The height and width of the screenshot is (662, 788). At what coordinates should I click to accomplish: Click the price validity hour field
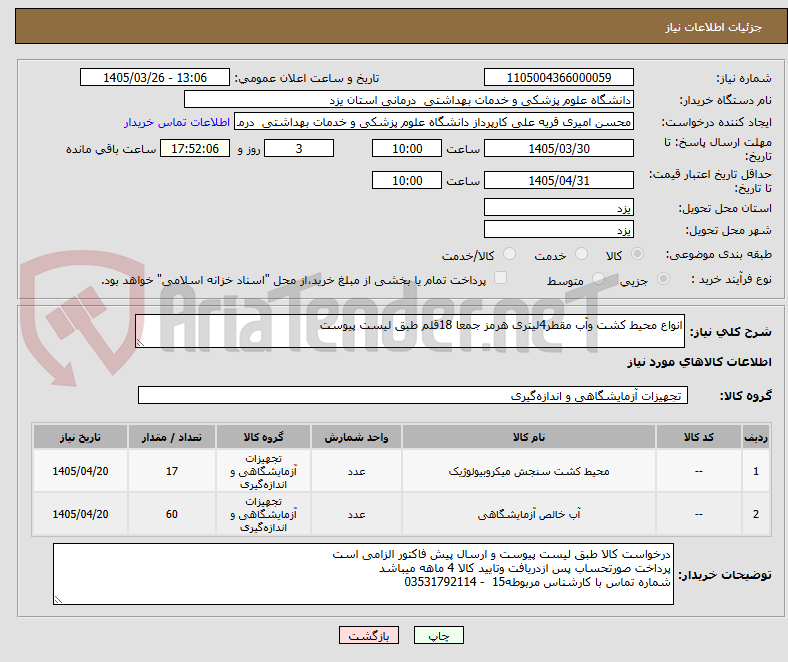pyautogui.click(x=407, y=180)
